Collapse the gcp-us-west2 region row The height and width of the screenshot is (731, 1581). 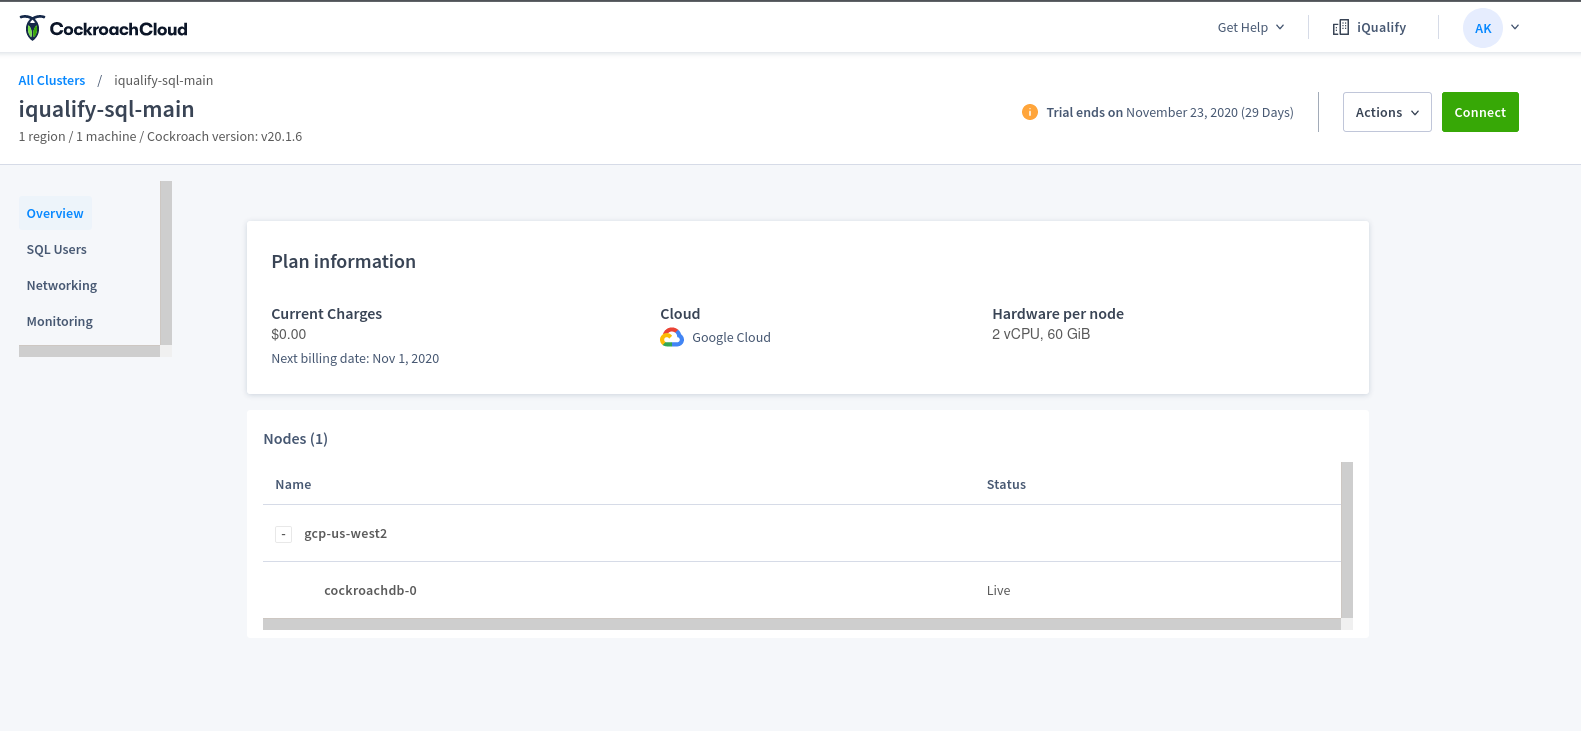tap(284, 535)
